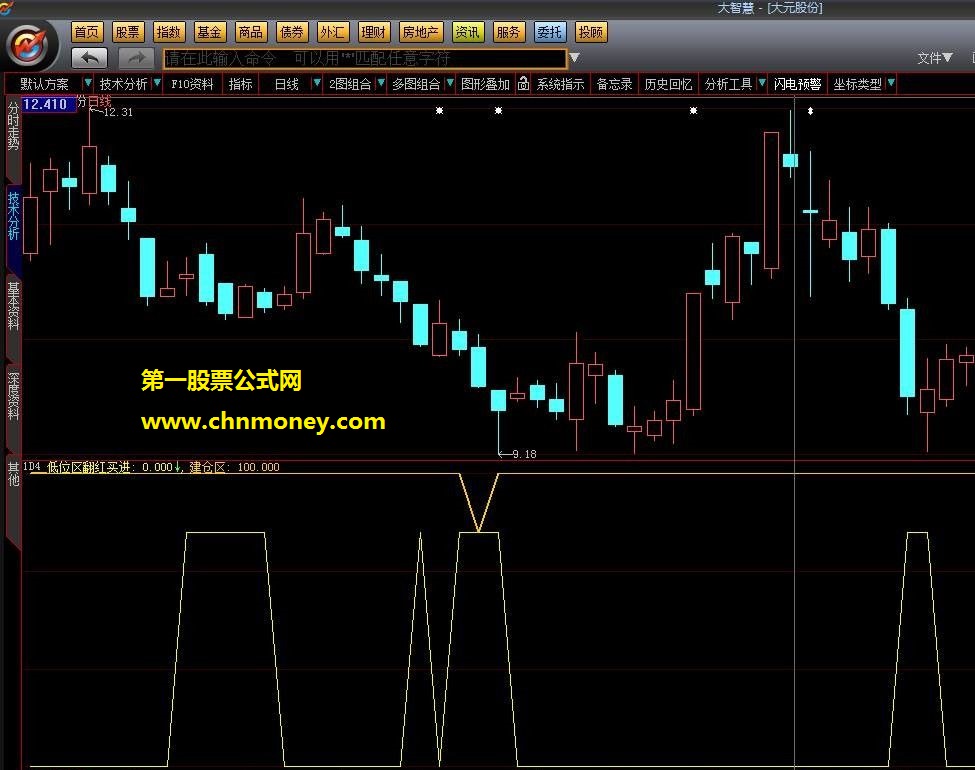Click the forward arrow navigation button

[x=136, y=58]
